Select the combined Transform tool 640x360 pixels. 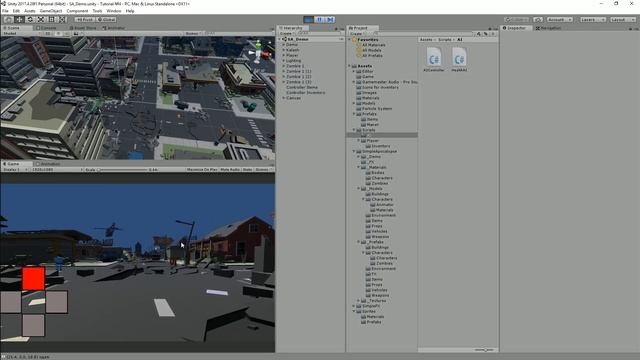62,19
